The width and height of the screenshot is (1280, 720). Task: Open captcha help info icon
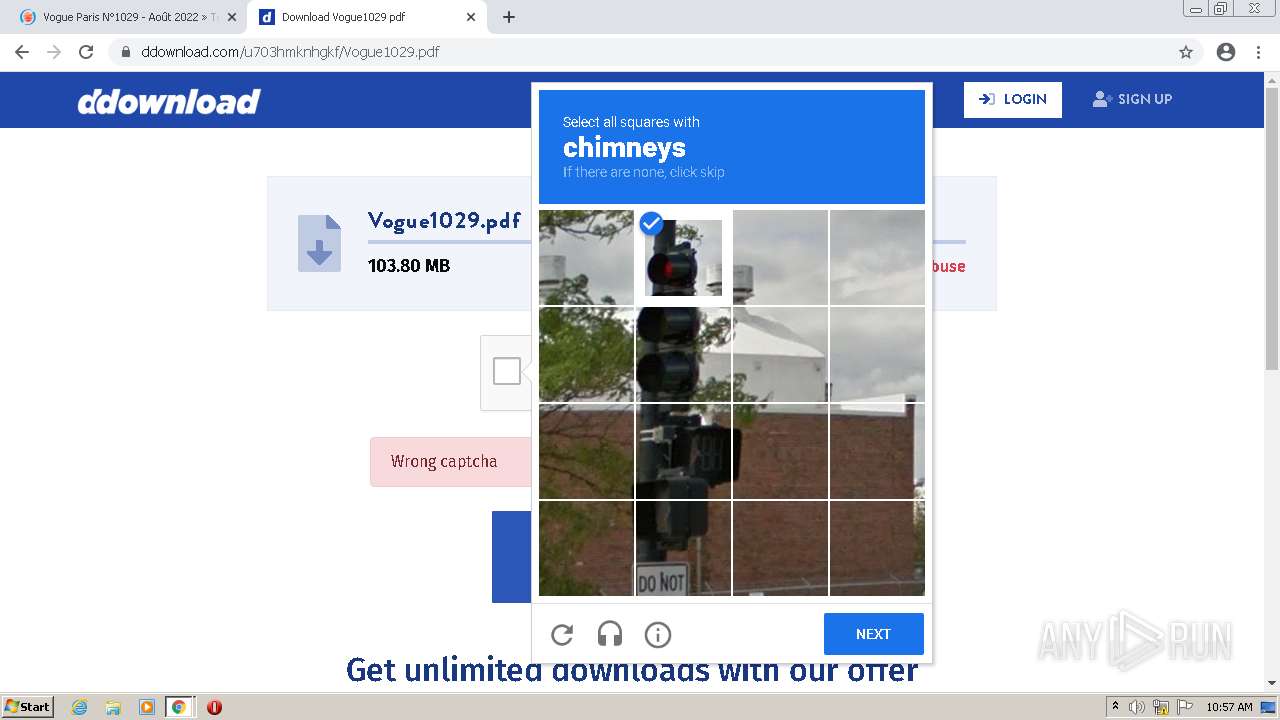658,634
